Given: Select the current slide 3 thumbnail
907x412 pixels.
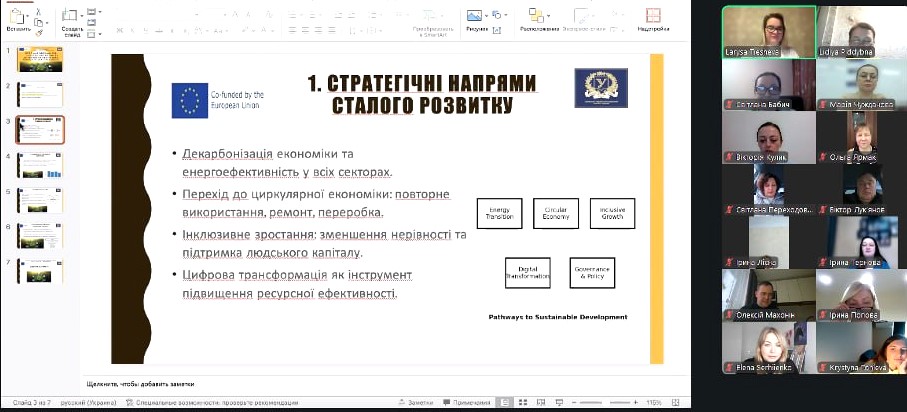Looking at the screenshot, I should click(x=40, y=130).
